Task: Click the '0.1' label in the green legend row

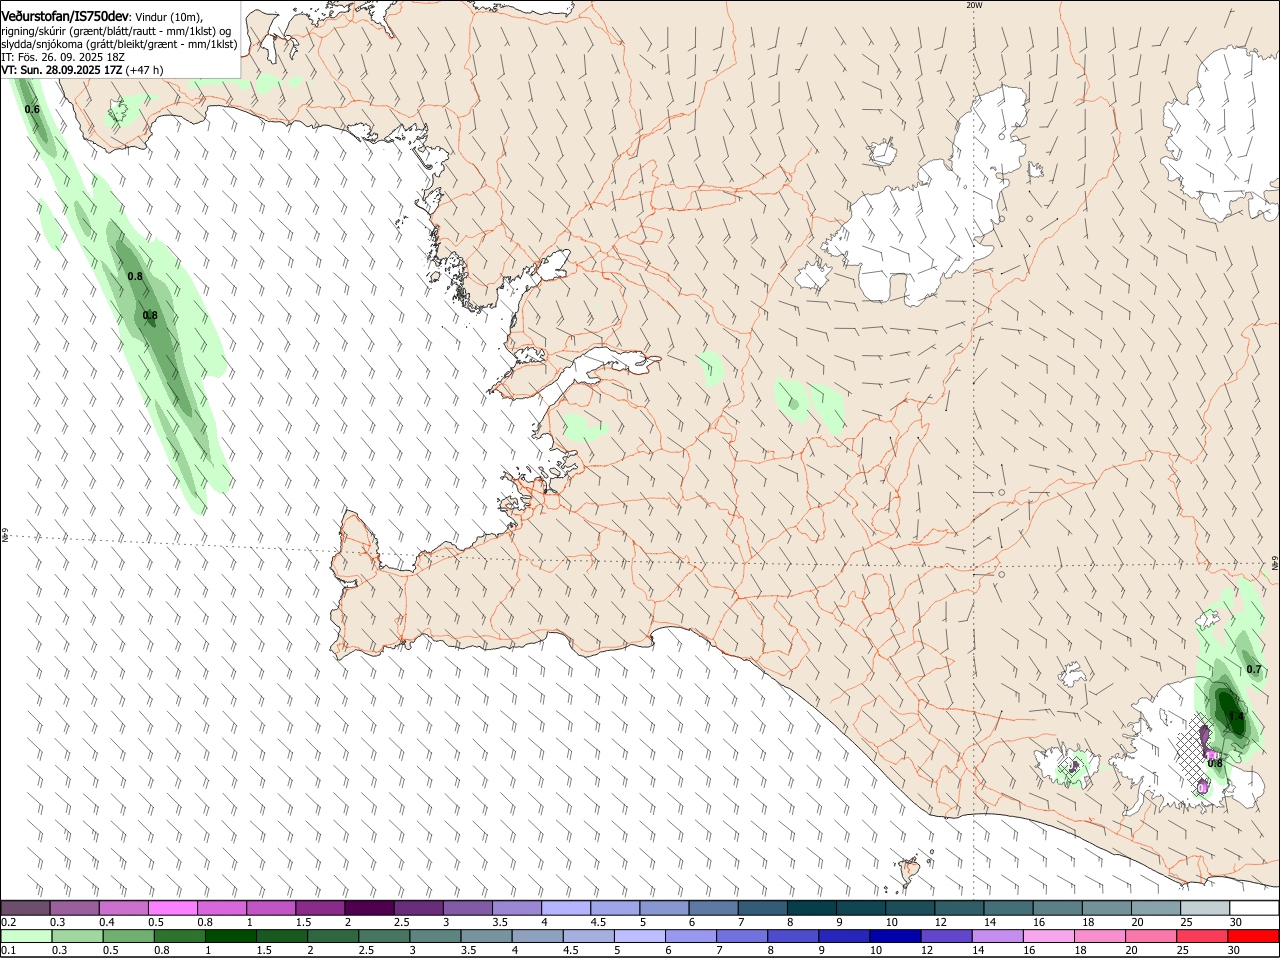Action: 8,950
